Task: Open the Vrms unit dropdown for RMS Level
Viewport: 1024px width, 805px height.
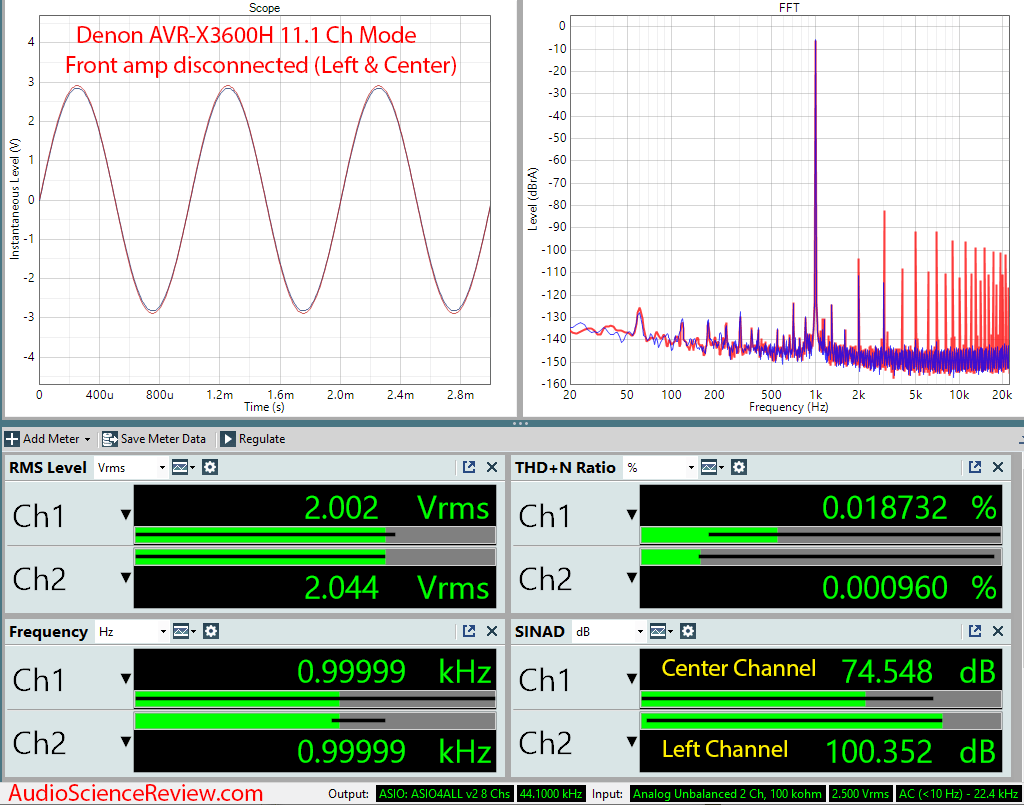Action: coord(131,467)
